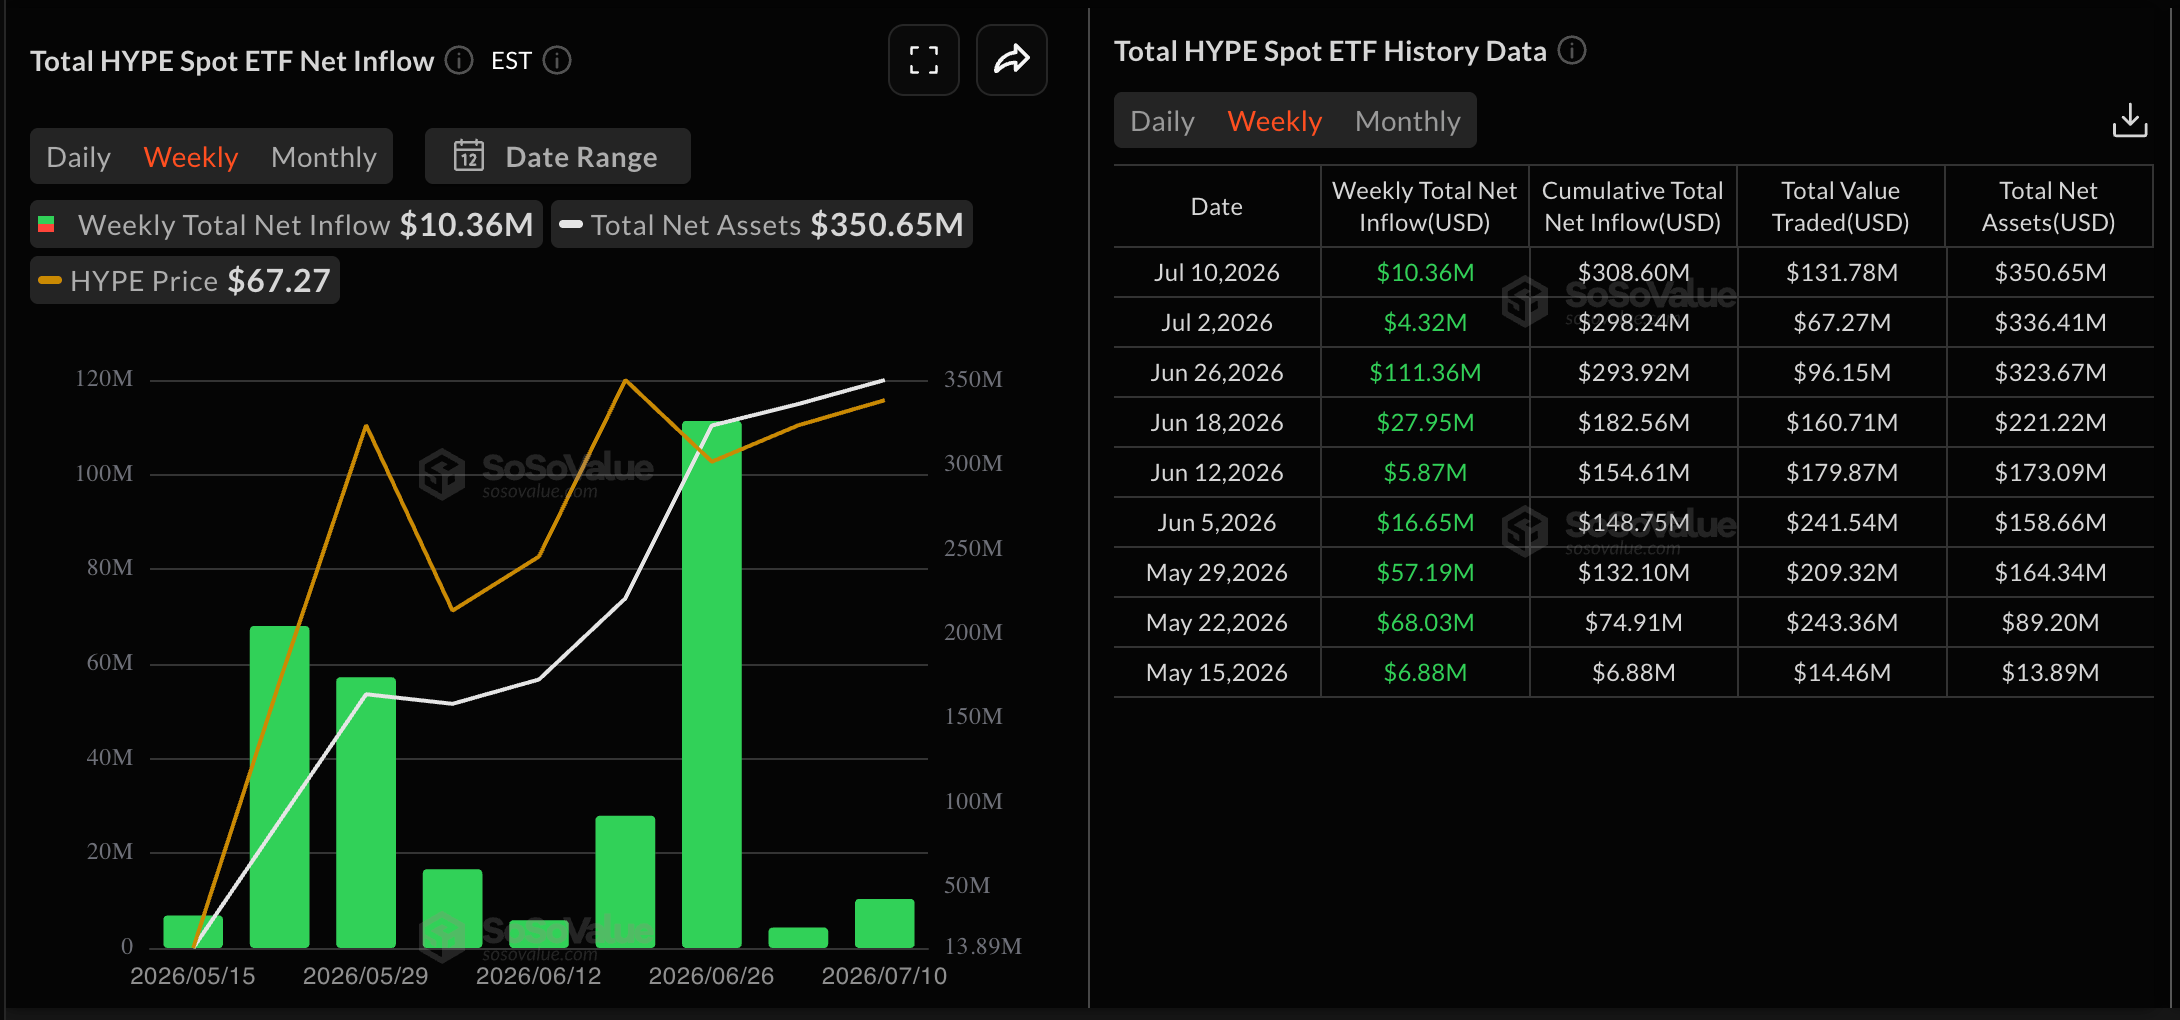2180x1020 pixels.
Task: Click info icon beside History Data title
Action: (x=1572, y=50)
